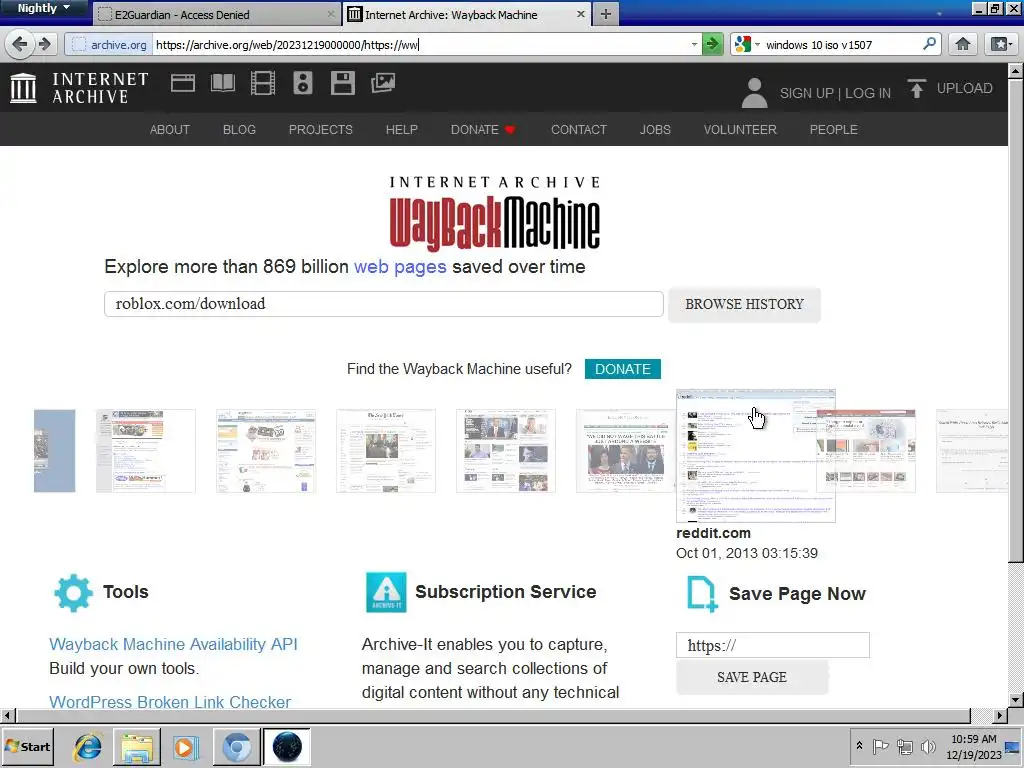
Task: Click the Action Center flag tray icon
Action: pos(880,746)
